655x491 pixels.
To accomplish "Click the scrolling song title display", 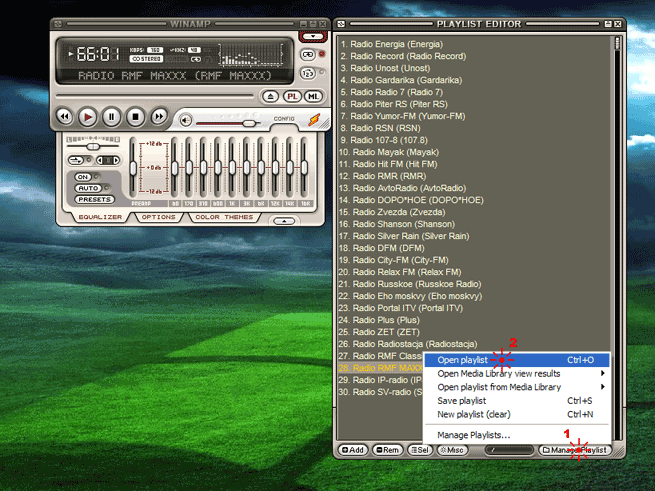I will point(175,76).
